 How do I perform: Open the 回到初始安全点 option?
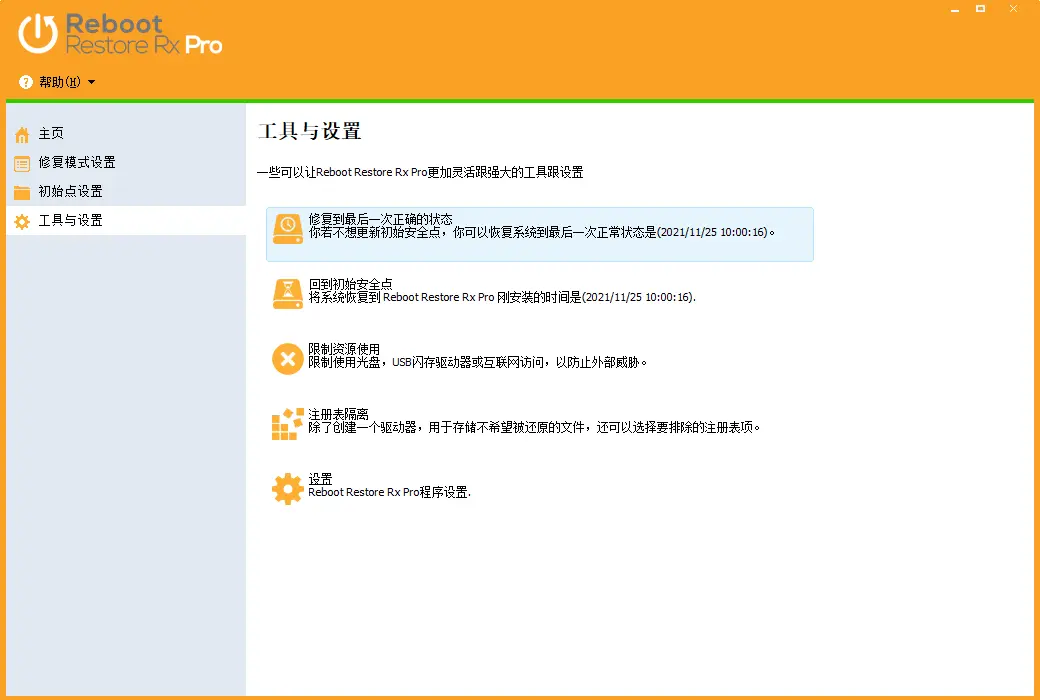click(x=350, y=284)
